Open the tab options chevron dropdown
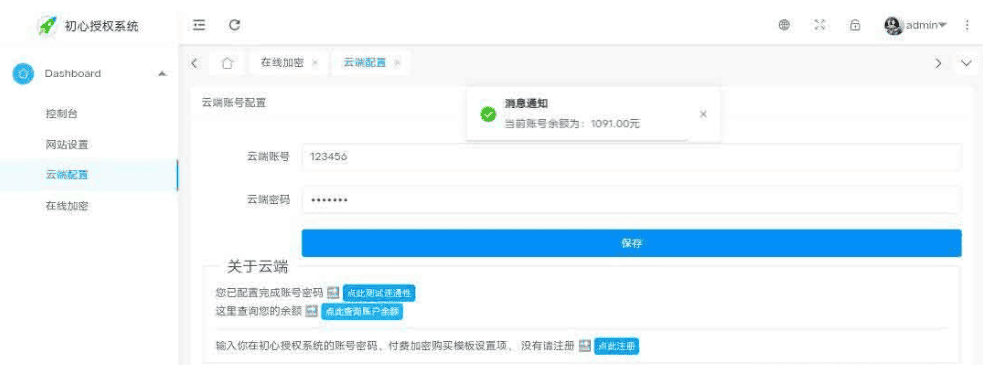Viewport: 983px width, 365px height. click(966, 63)
